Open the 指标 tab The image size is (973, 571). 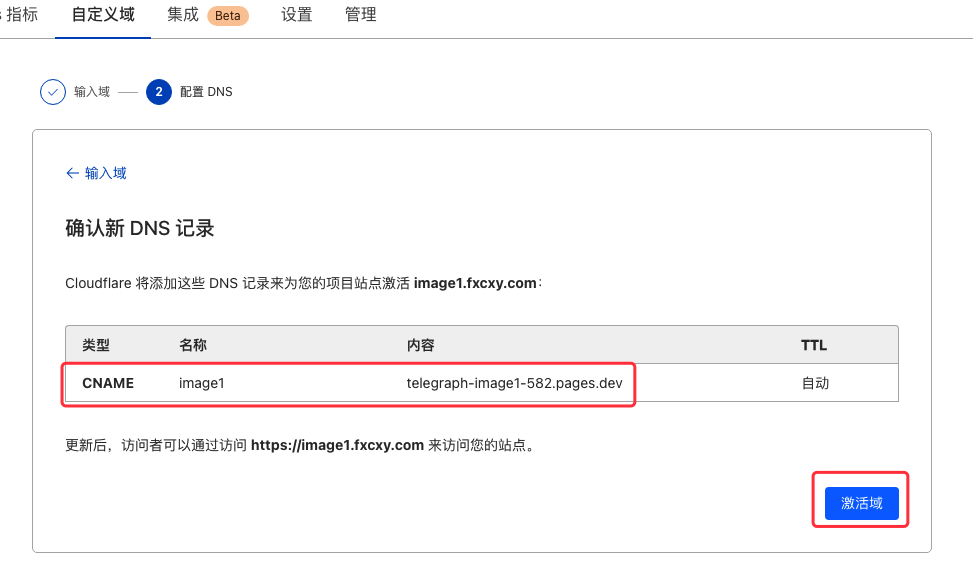pyautogui.click(x=22, y=14)
